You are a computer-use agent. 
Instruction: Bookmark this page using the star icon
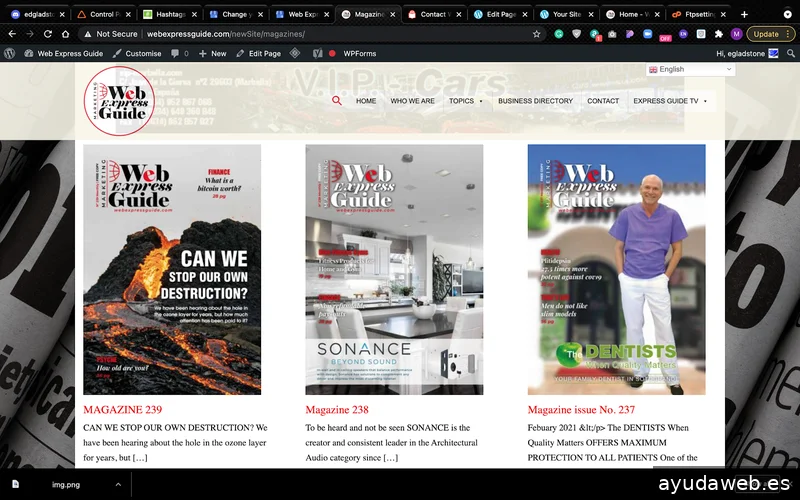[537, 34]
